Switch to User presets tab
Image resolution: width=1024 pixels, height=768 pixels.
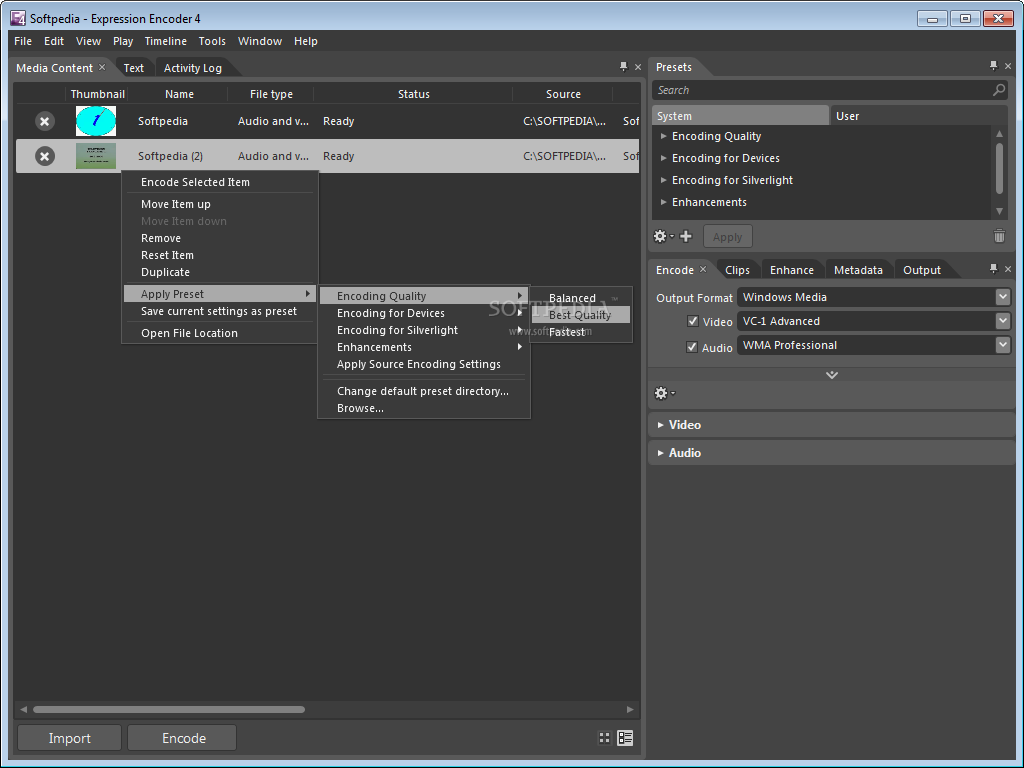point(919,116)
